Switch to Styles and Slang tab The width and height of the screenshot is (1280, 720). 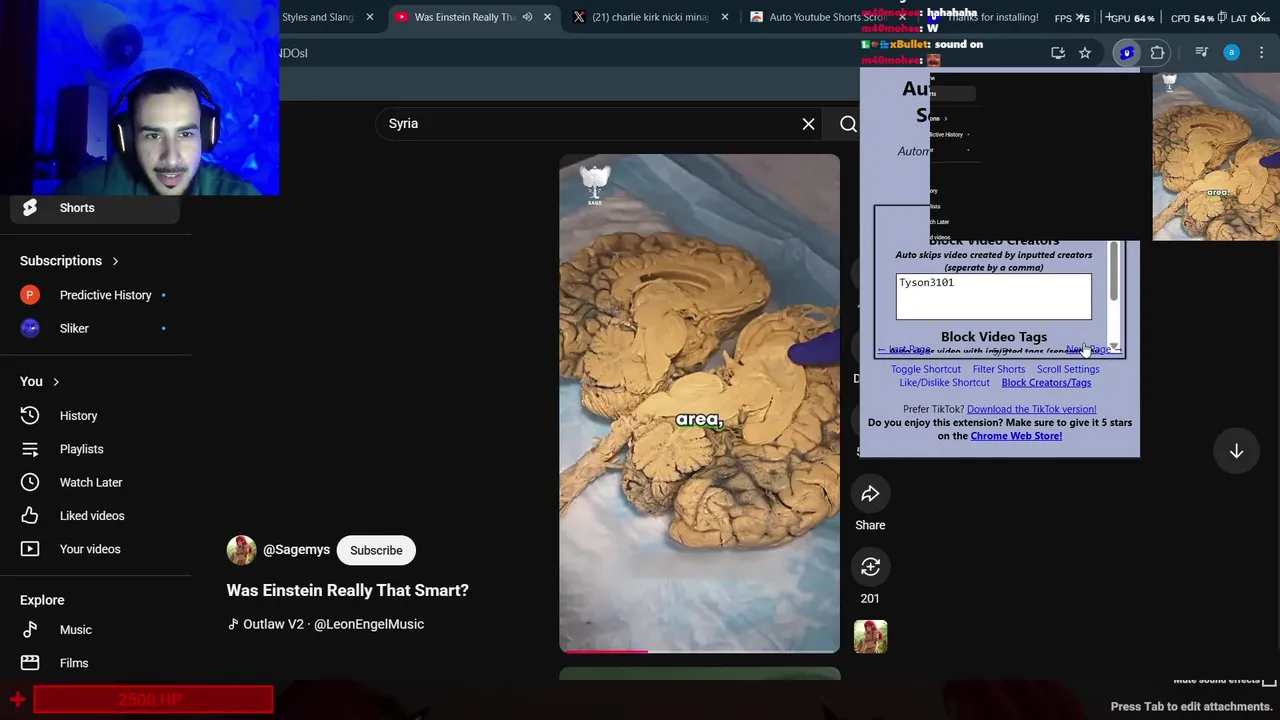[318, 17]
